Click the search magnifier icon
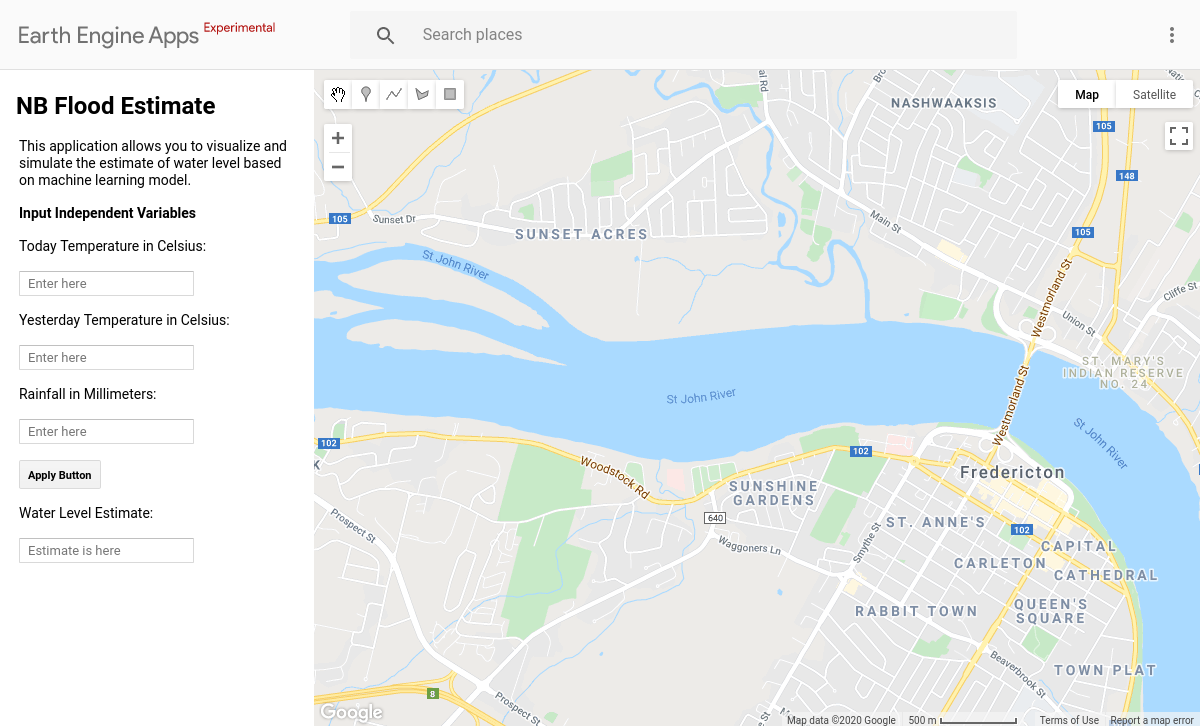This screenshot has height=726, width=1200. (385, 35)
